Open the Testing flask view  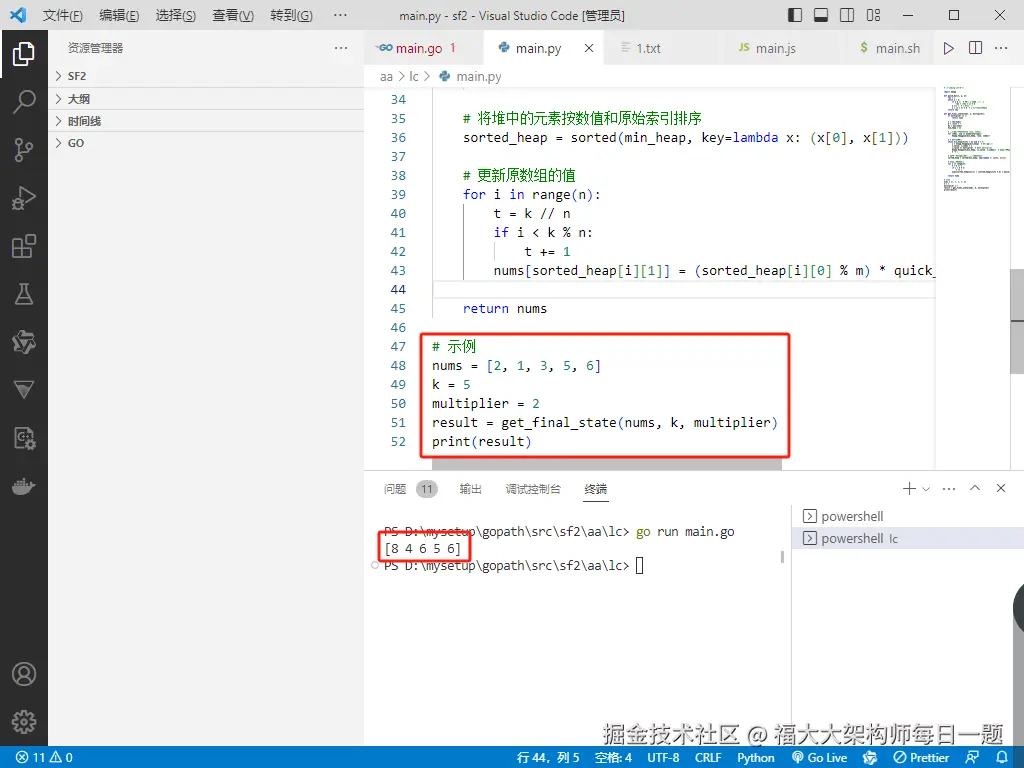24,294
